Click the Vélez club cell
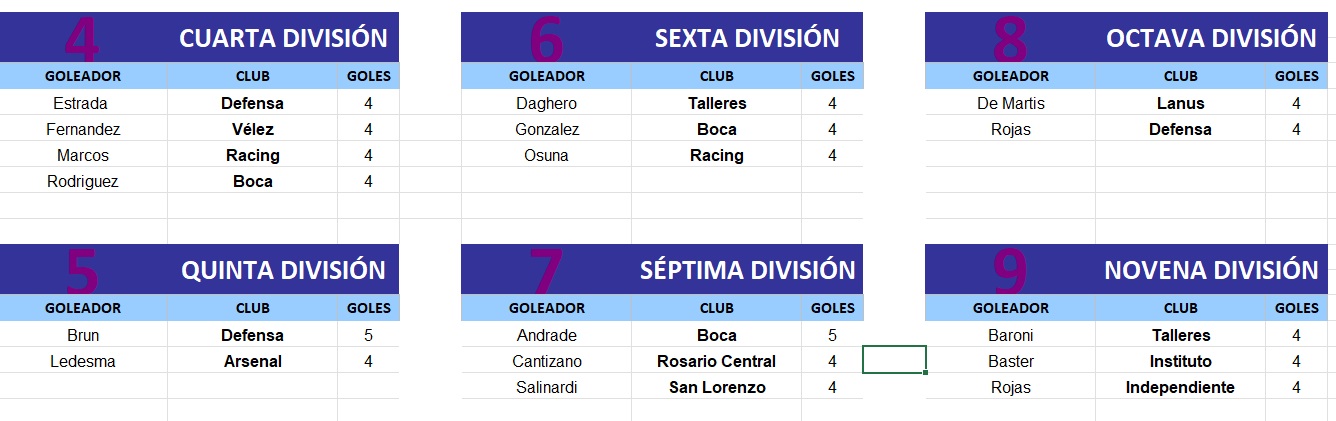This screenshot has height=421, width=1336. (x=253, y=129)
